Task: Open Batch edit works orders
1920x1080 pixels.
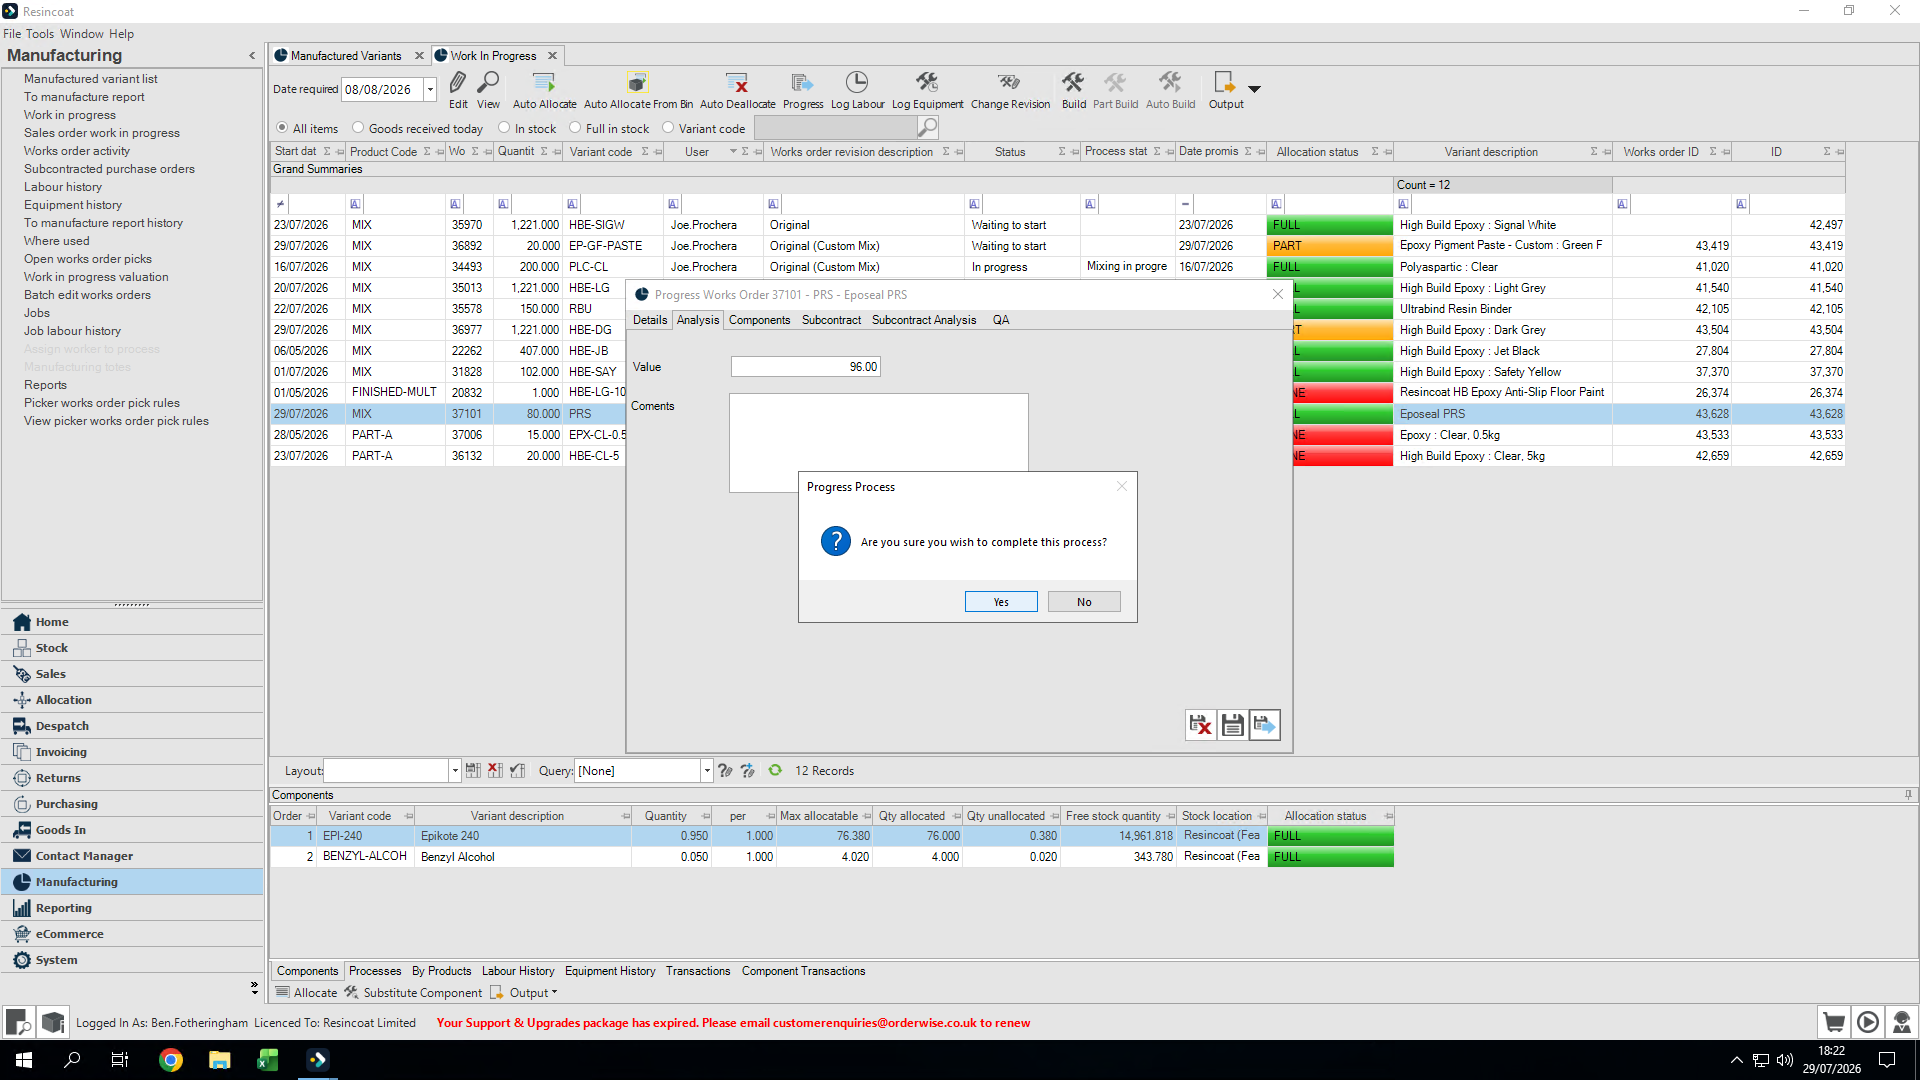Action: 88,295
